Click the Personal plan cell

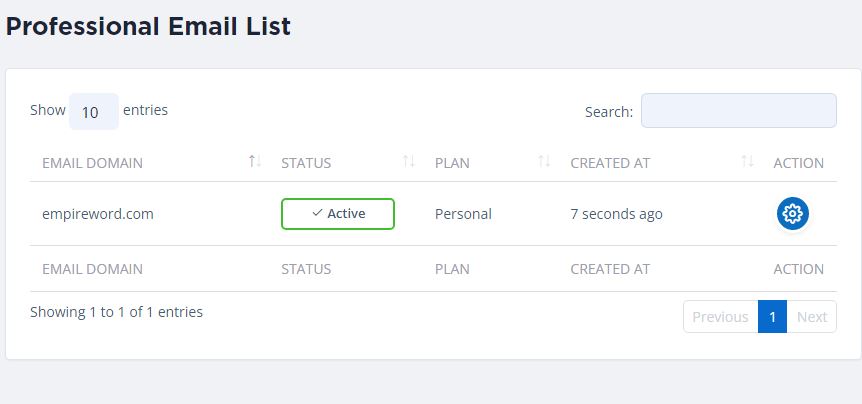click(463, 214)
